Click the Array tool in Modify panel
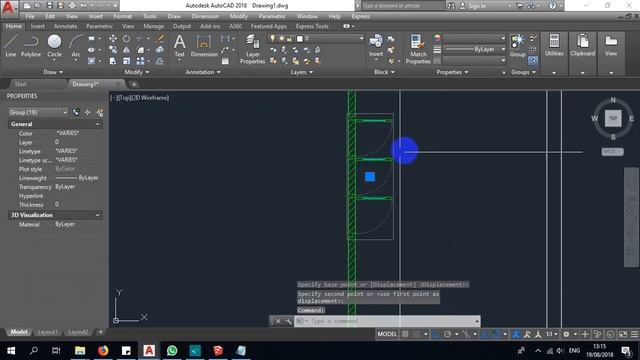This screenshot has width=640, height=360. tap(140, 61)
